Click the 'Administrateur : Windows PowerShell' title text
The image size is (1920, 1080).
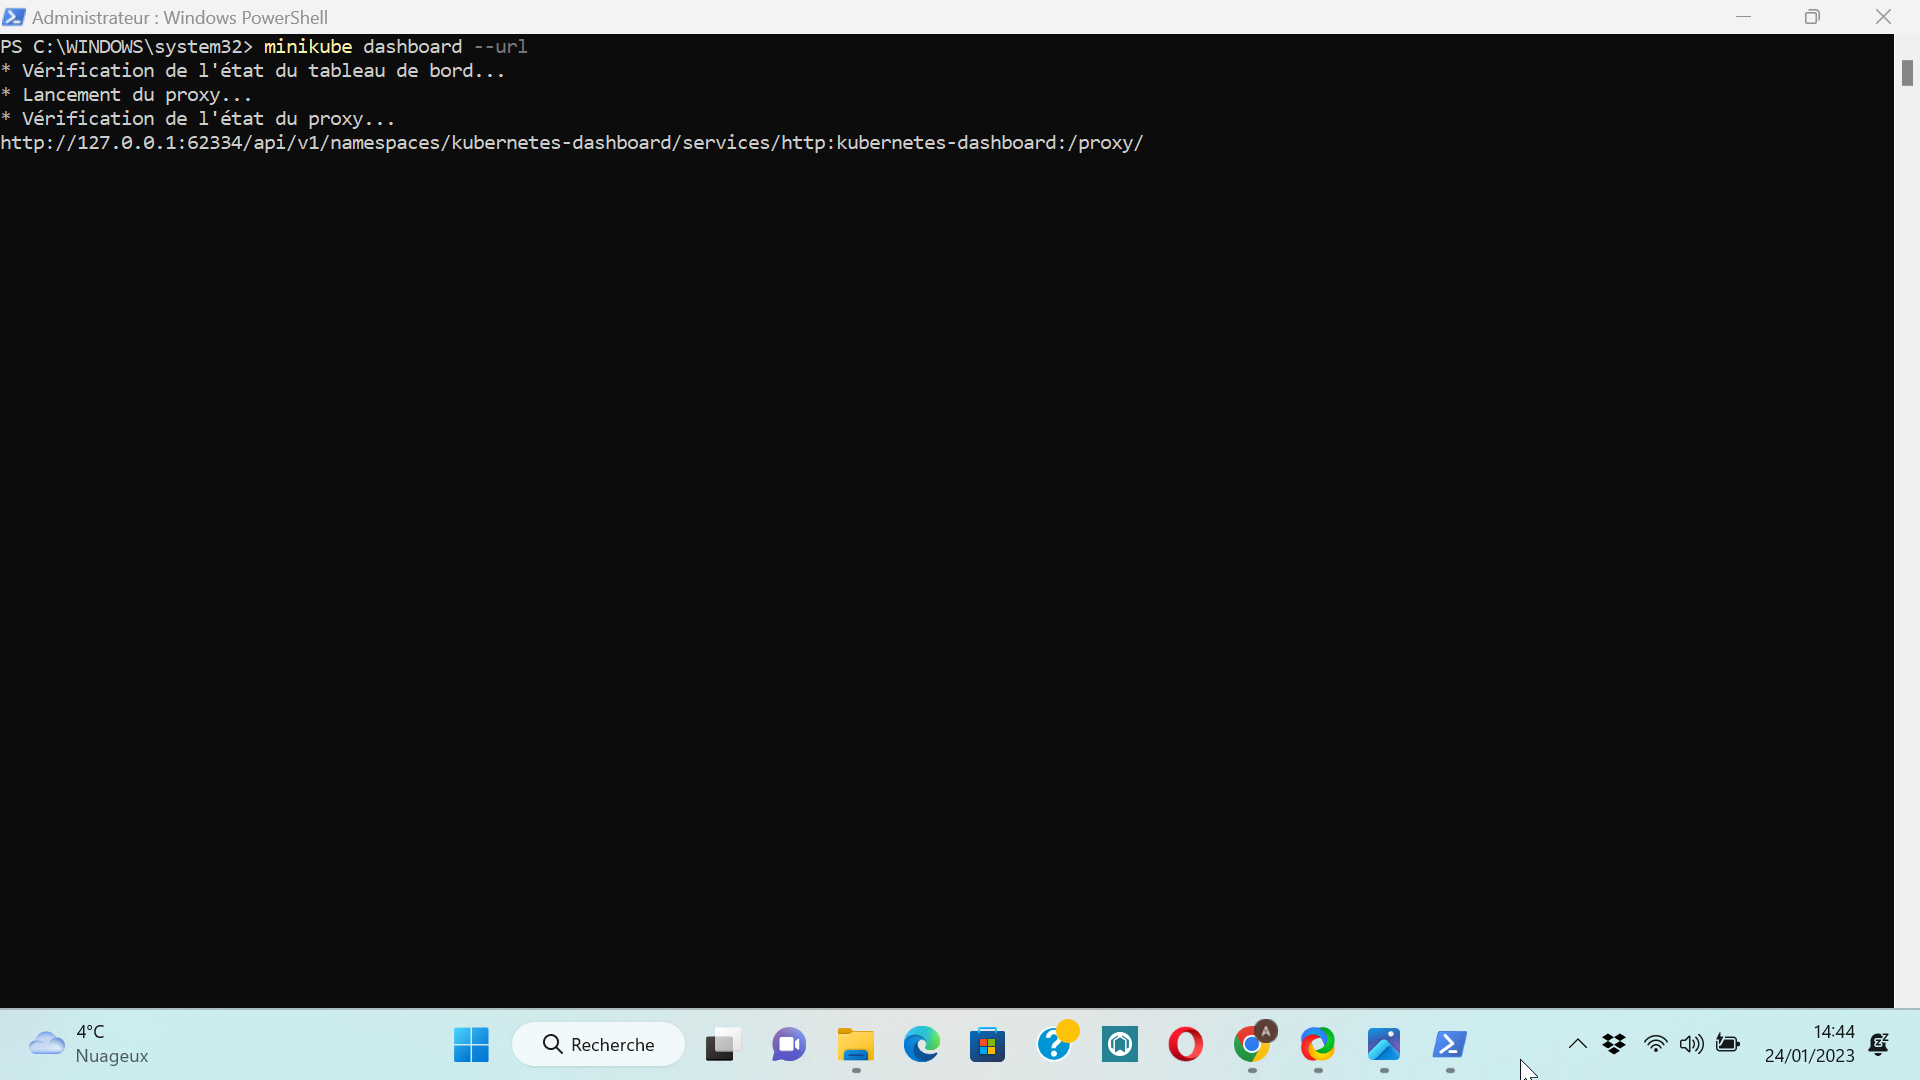pyautogui.click(x=180, y=17)
